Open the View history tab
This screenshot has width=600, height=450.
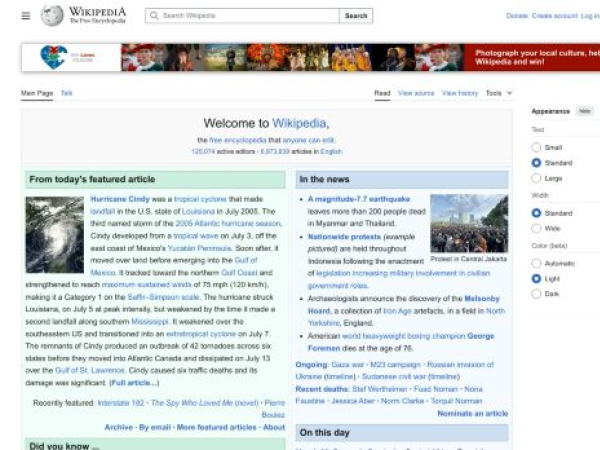point(460,93)
